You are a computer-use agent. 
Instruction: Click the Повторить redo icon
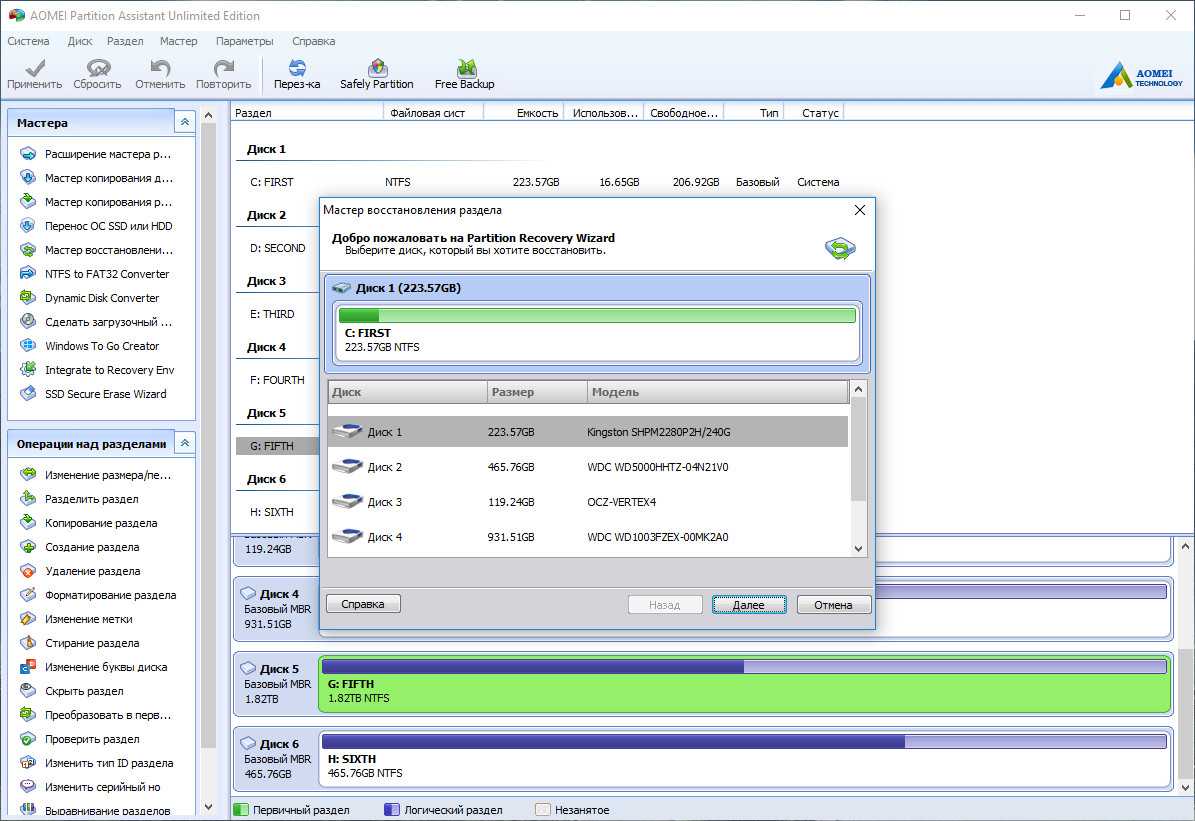(x=223, y=68)
